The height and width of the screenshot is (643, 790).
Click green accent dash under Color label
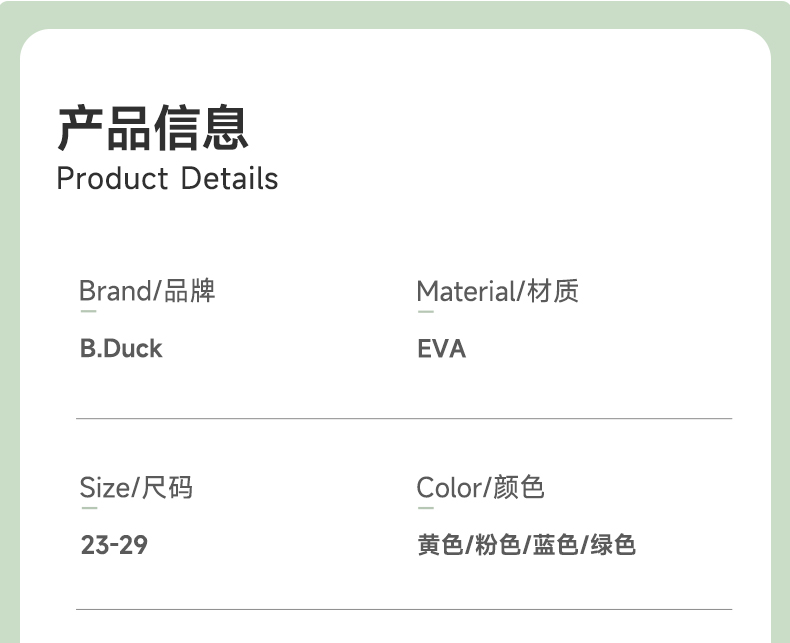tap(425, 509)
